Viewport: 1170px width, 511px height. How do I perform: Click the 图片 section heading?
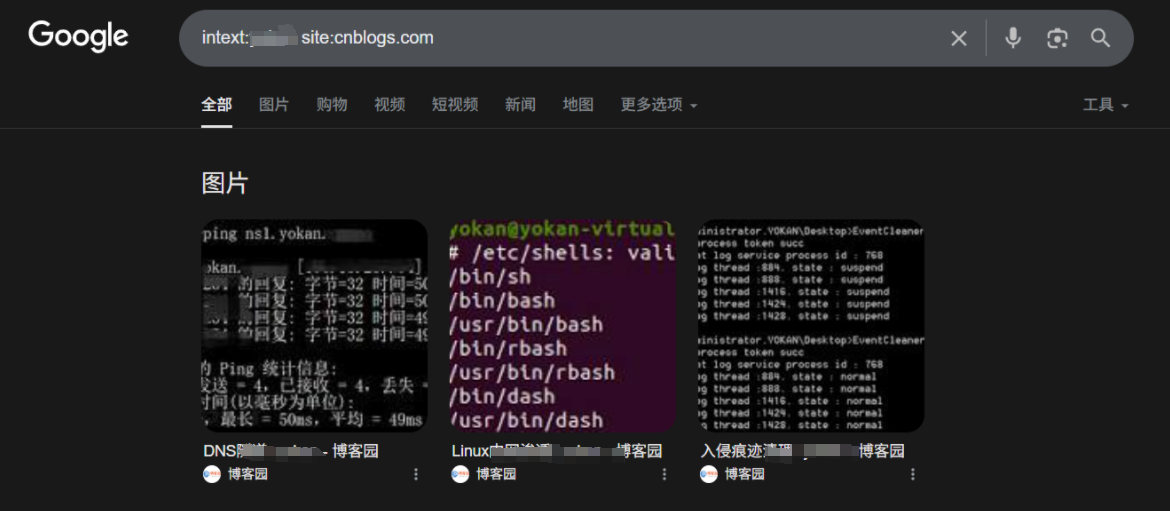tap(225, 183)
